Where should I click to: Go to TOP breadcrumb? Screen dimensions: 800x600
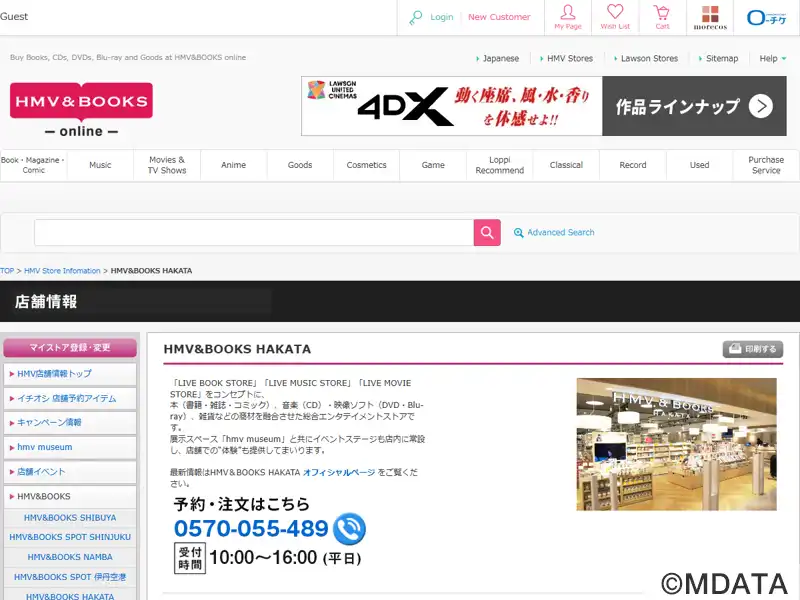[7, 271]
